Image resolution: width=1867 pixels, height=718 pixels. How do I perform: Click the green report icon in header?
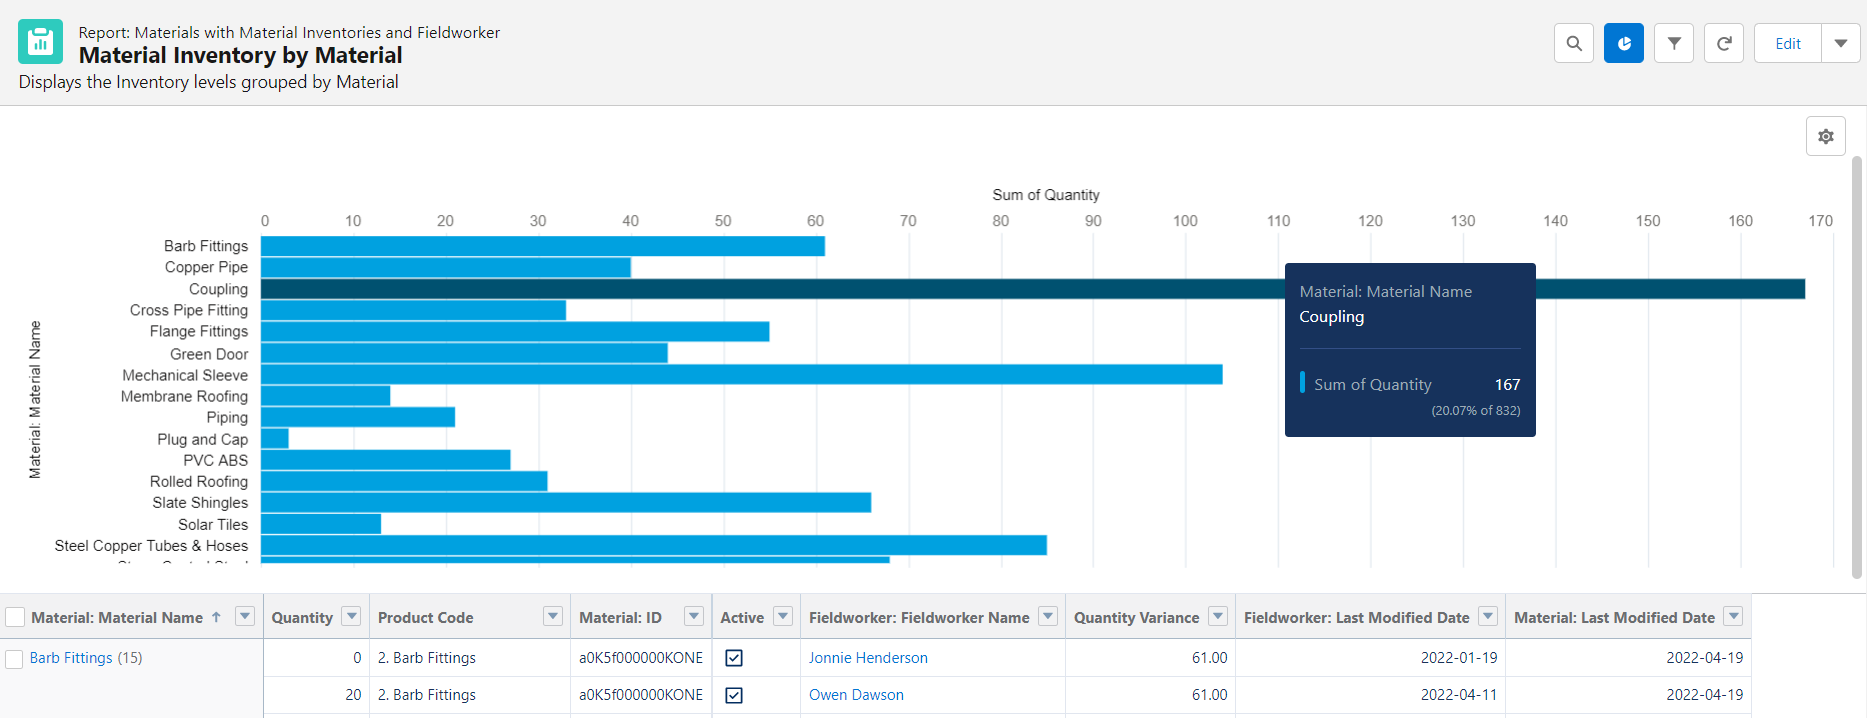pyautogui.click(x=40, y=42)
